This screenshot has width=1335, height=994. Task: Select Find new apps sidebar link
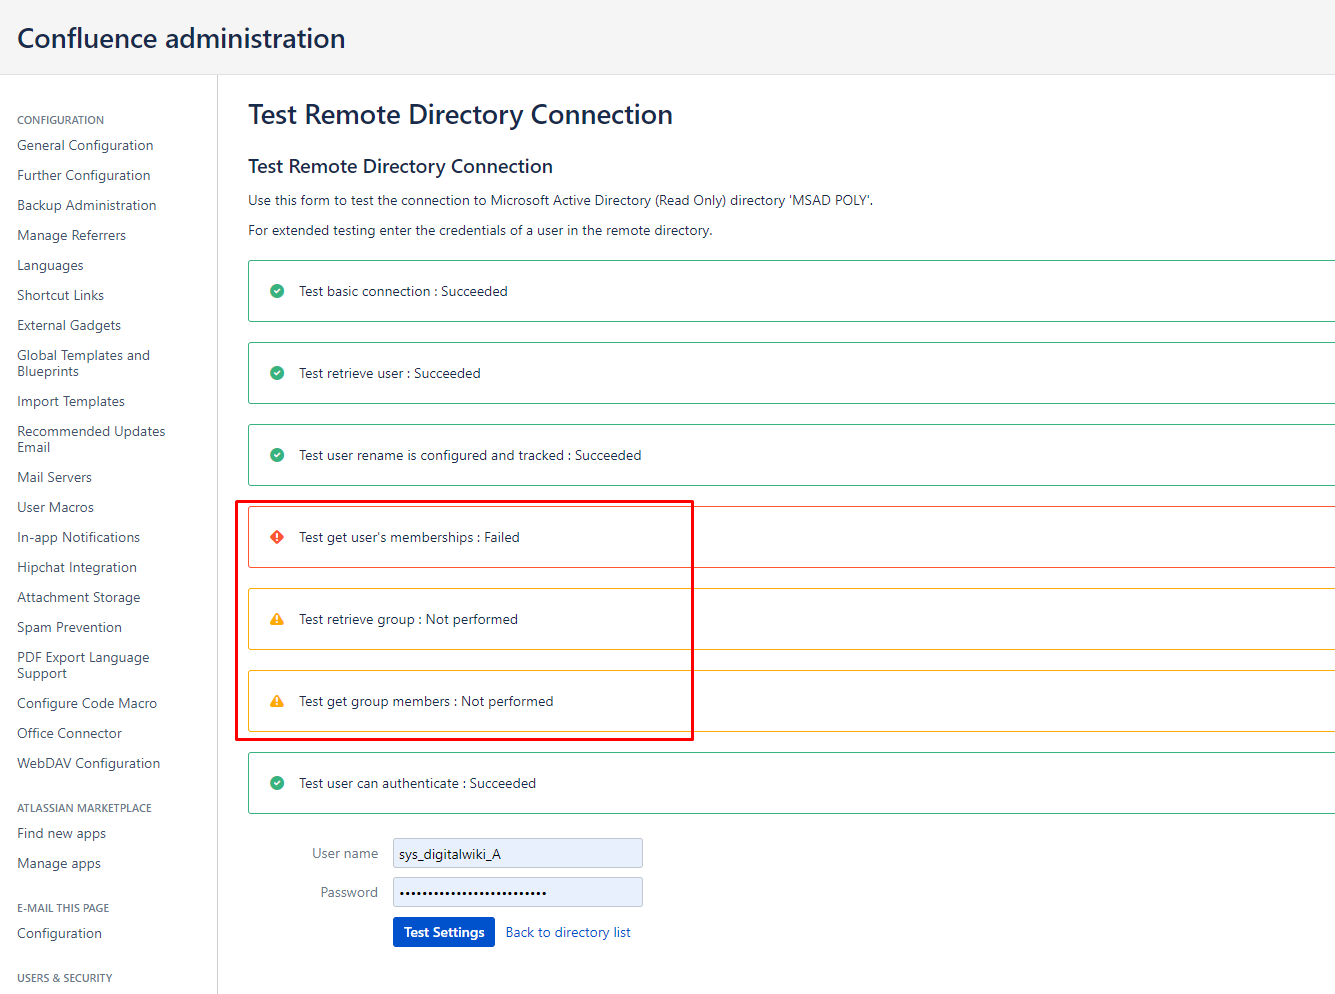click(x=61, y=833)
